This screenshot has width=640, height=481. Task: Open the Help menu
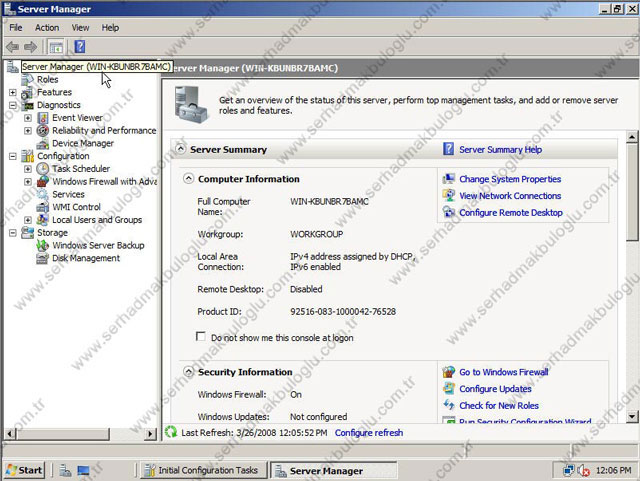tap(110, 28)
